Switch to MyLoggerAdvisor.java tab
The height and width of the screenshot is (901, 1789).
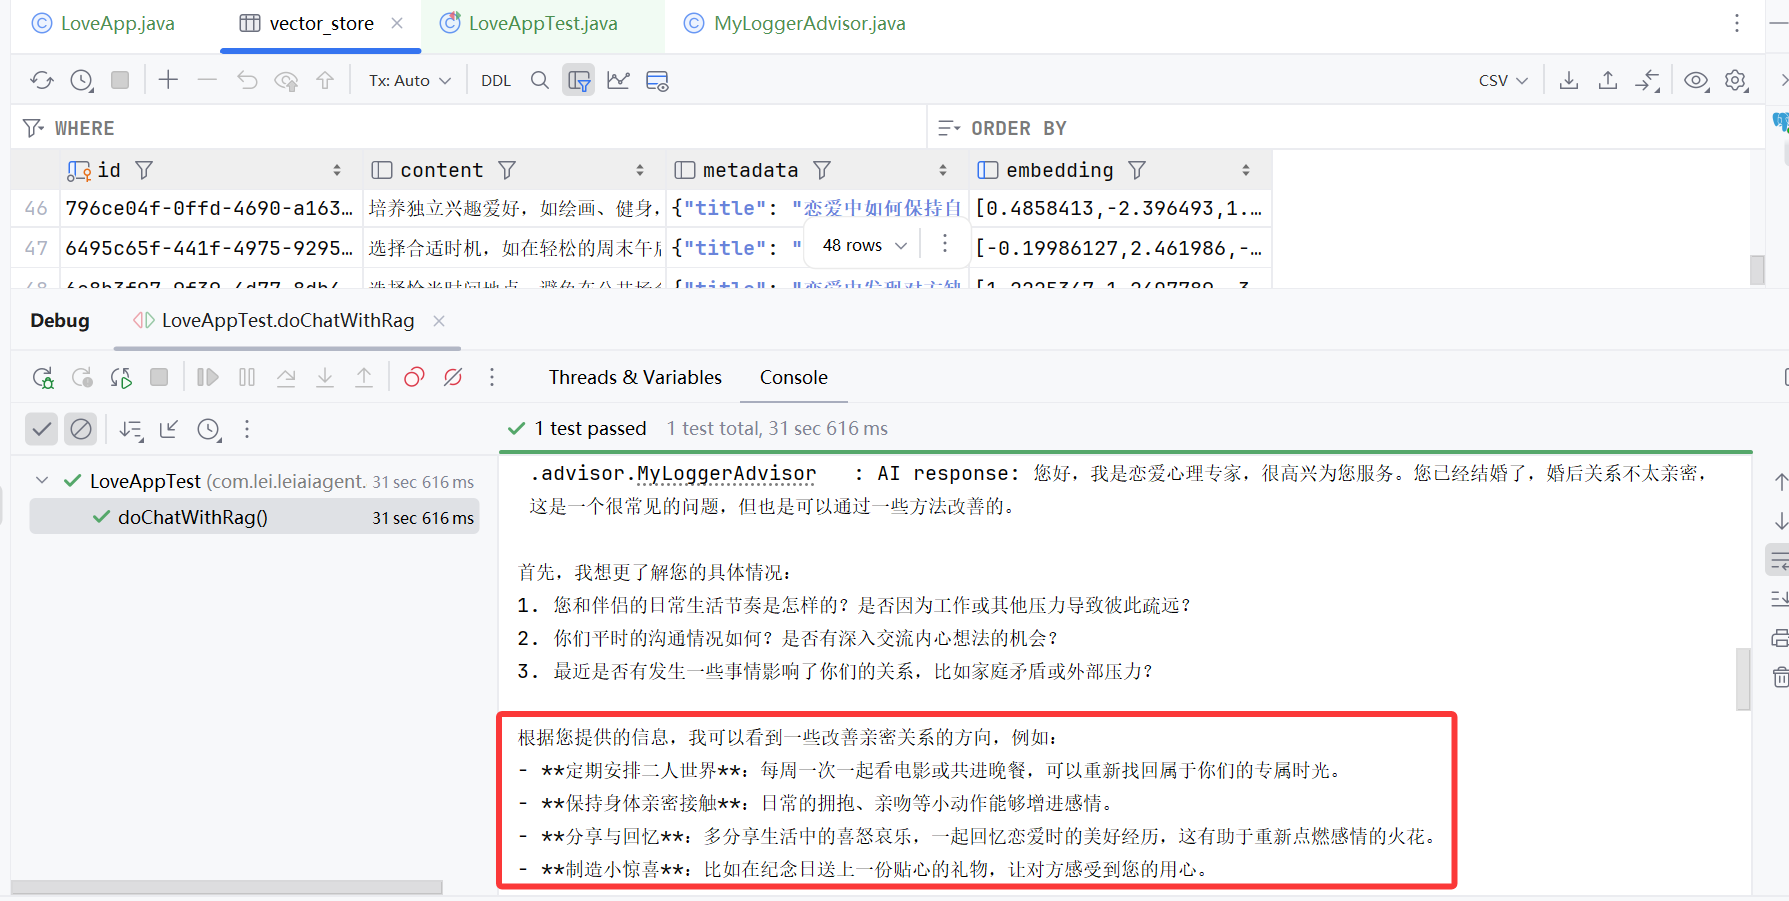795,23
